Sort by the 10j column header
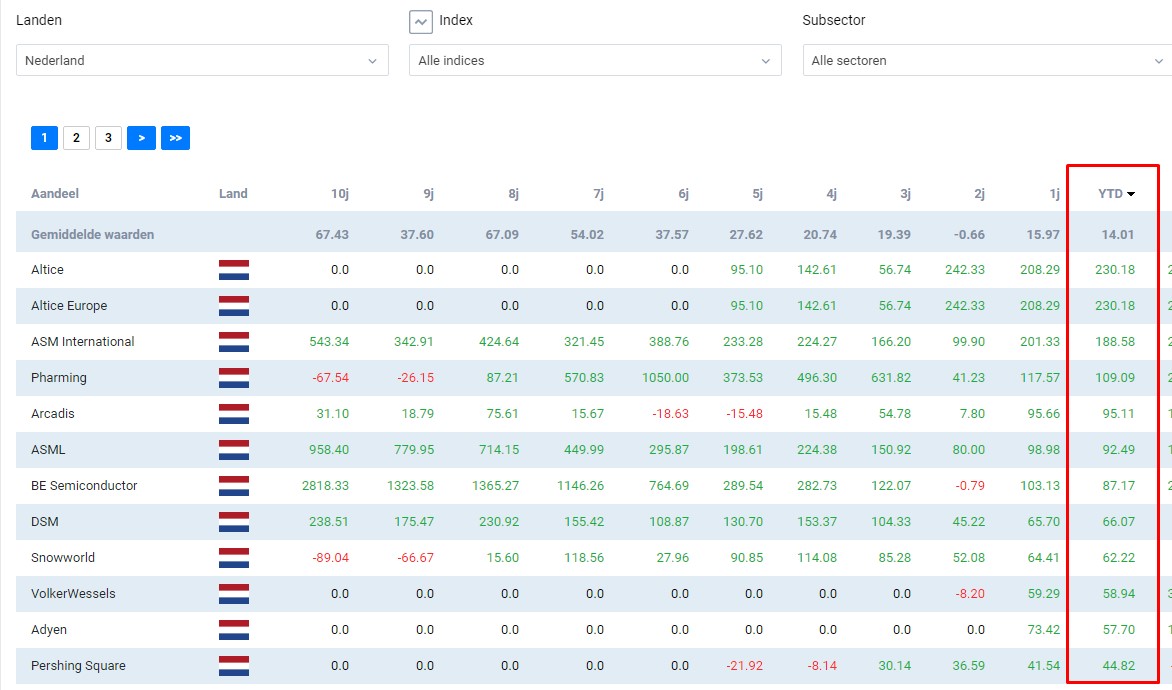The height and width of the screenshot is (690, 1172). click(340, 194)
